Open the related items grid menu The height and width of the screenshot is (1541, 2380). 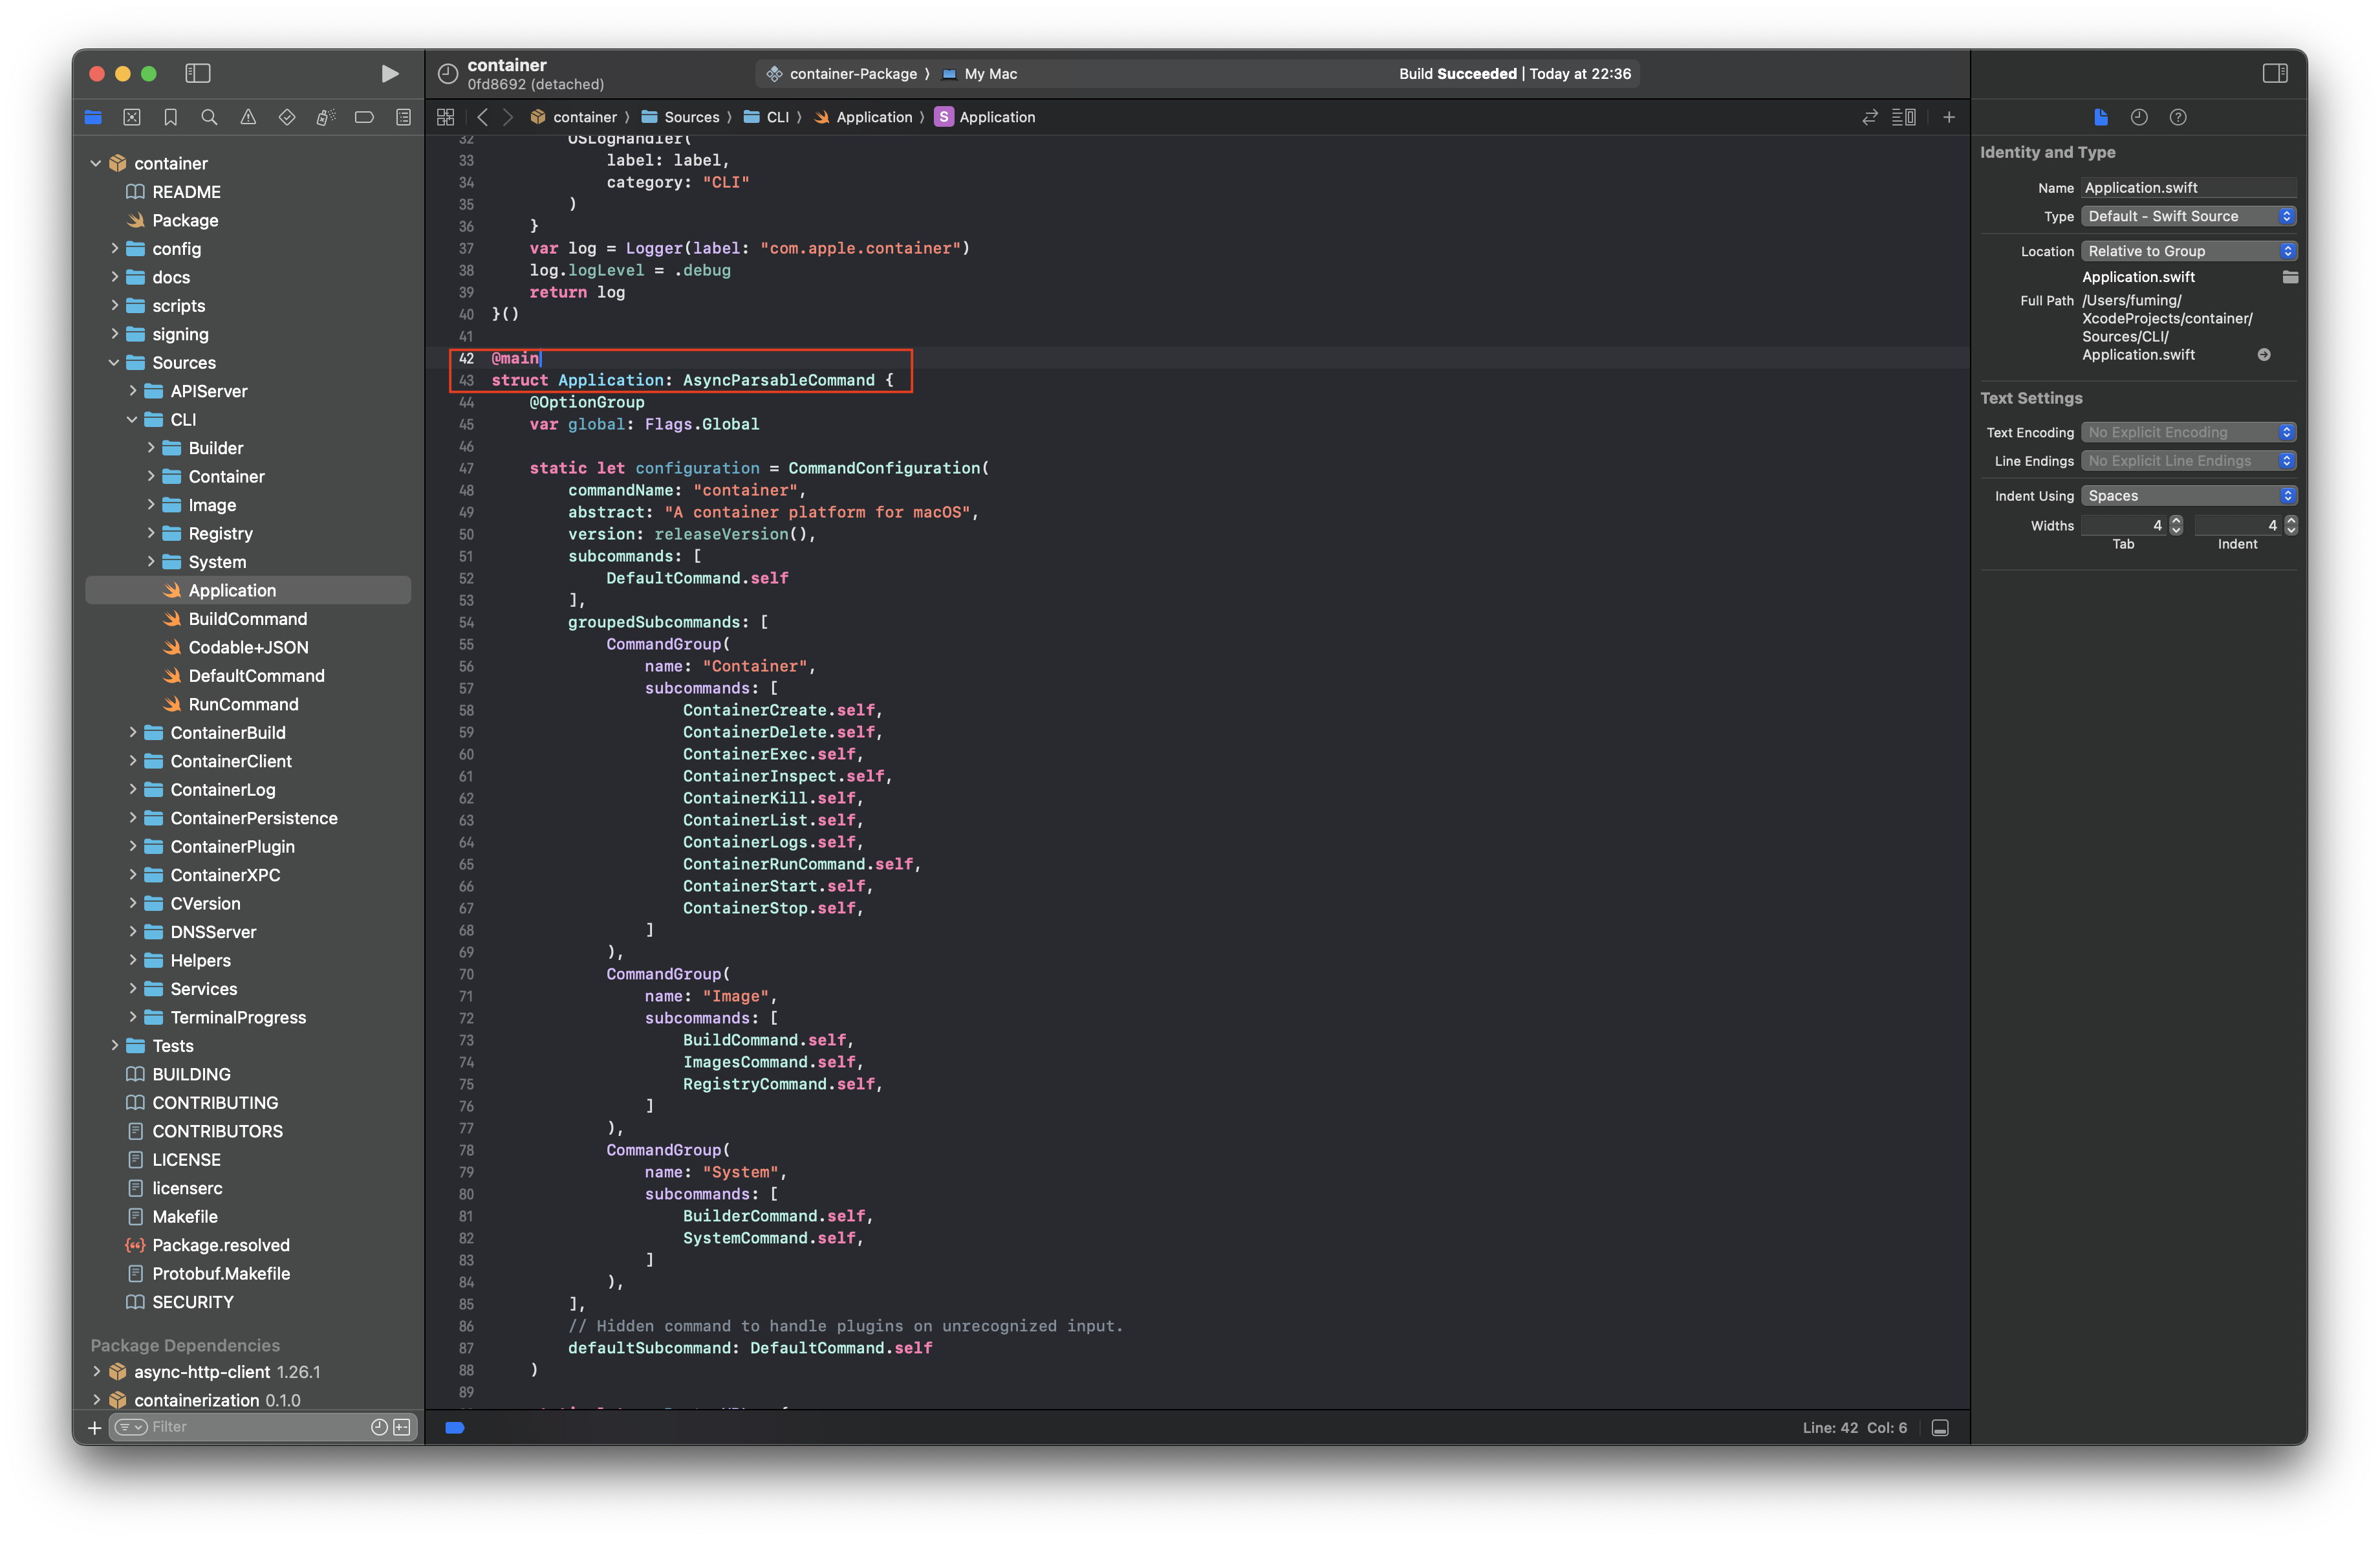coord(446,117)
